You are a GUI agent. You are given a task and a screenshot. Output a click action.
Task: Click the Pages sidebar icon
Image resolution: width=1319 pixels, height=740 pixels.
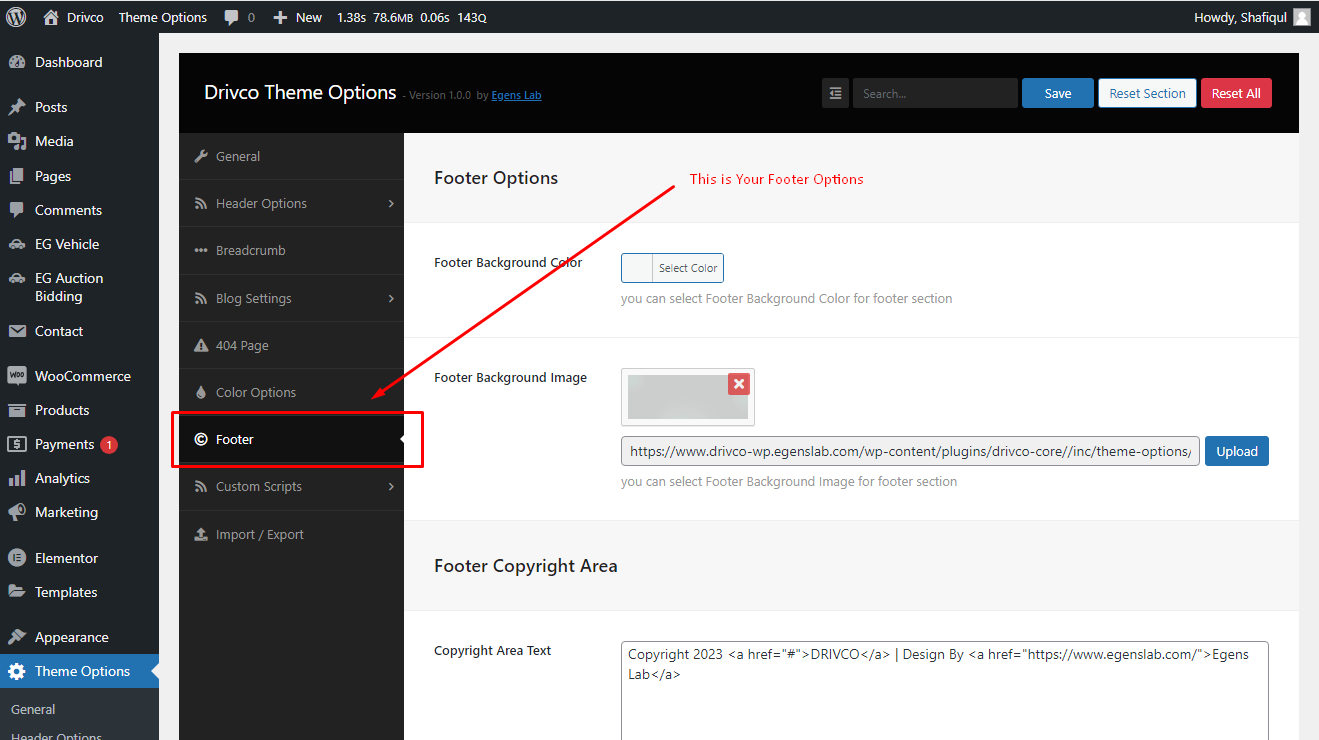coord(16,176)
